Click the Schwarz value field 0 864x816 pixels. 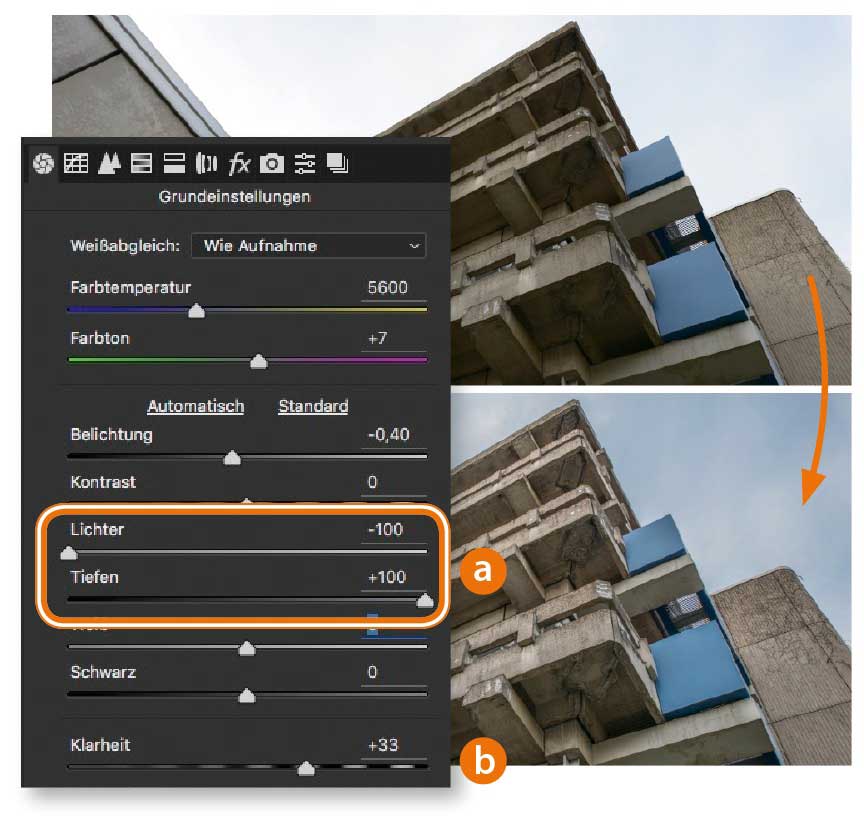click(393, 672)
